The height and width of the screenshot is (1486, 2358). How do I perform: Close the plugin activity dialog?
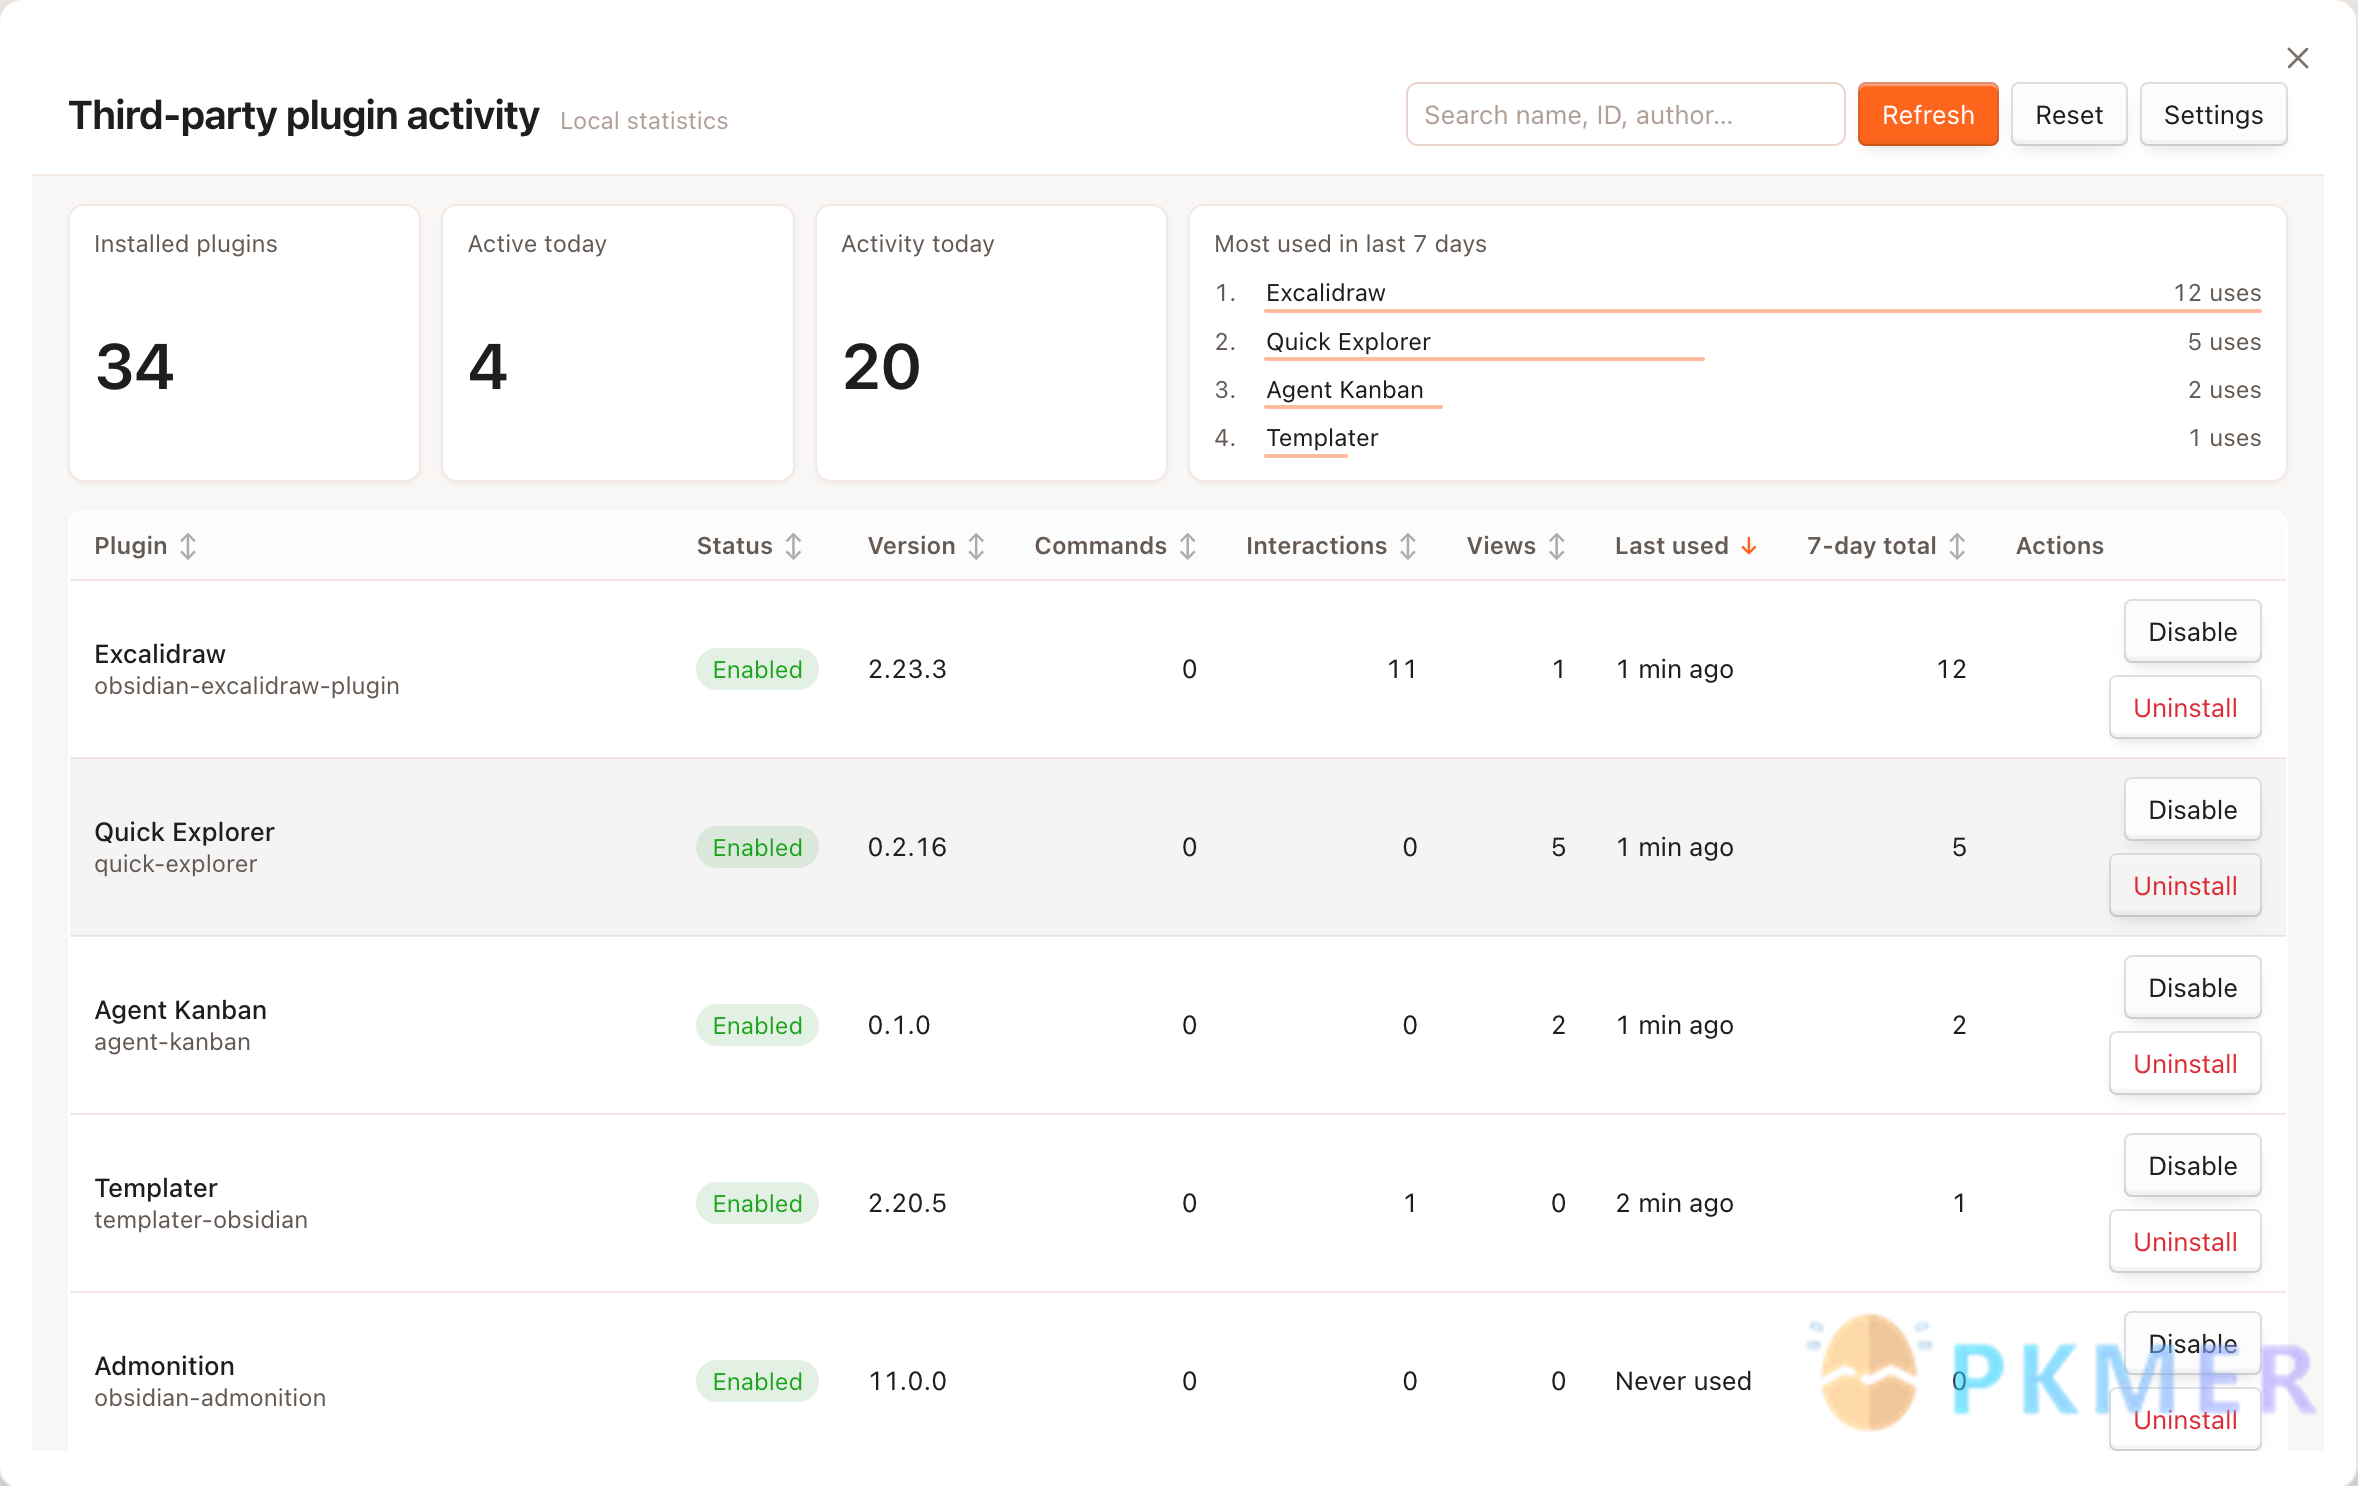(x=2297, y=58)
